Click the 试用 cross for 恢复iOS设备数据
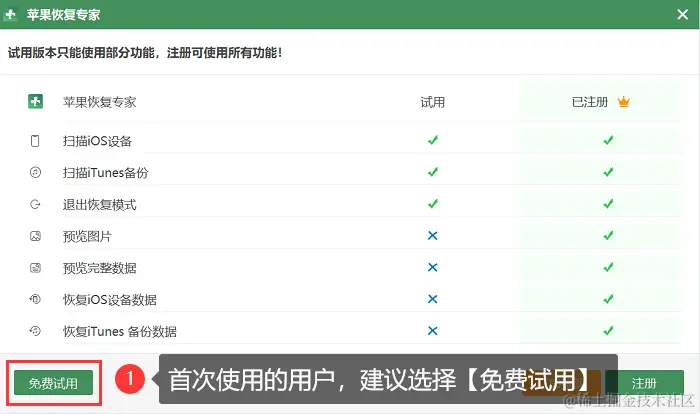 [433, 299]
